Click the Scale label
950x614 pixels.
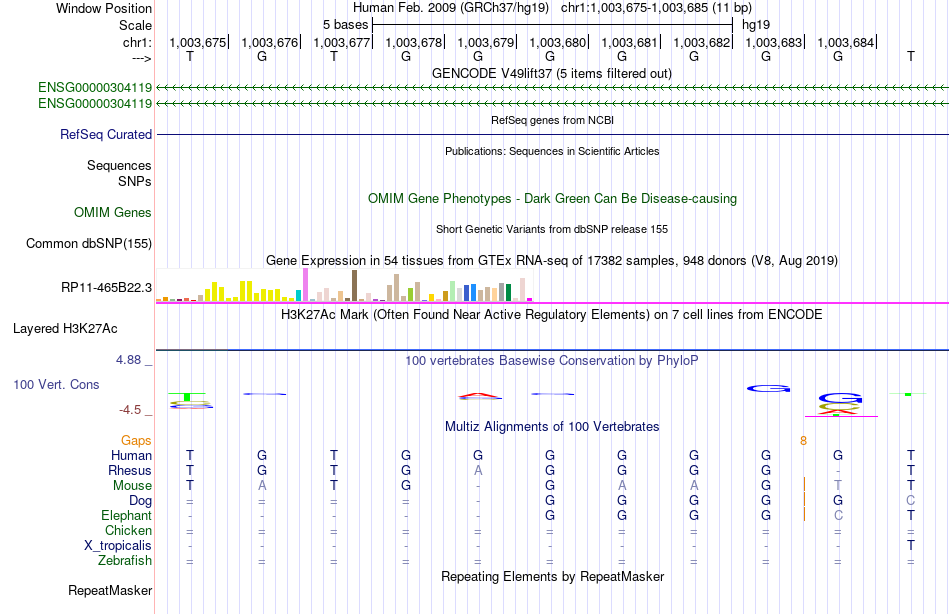coord(135,25)
